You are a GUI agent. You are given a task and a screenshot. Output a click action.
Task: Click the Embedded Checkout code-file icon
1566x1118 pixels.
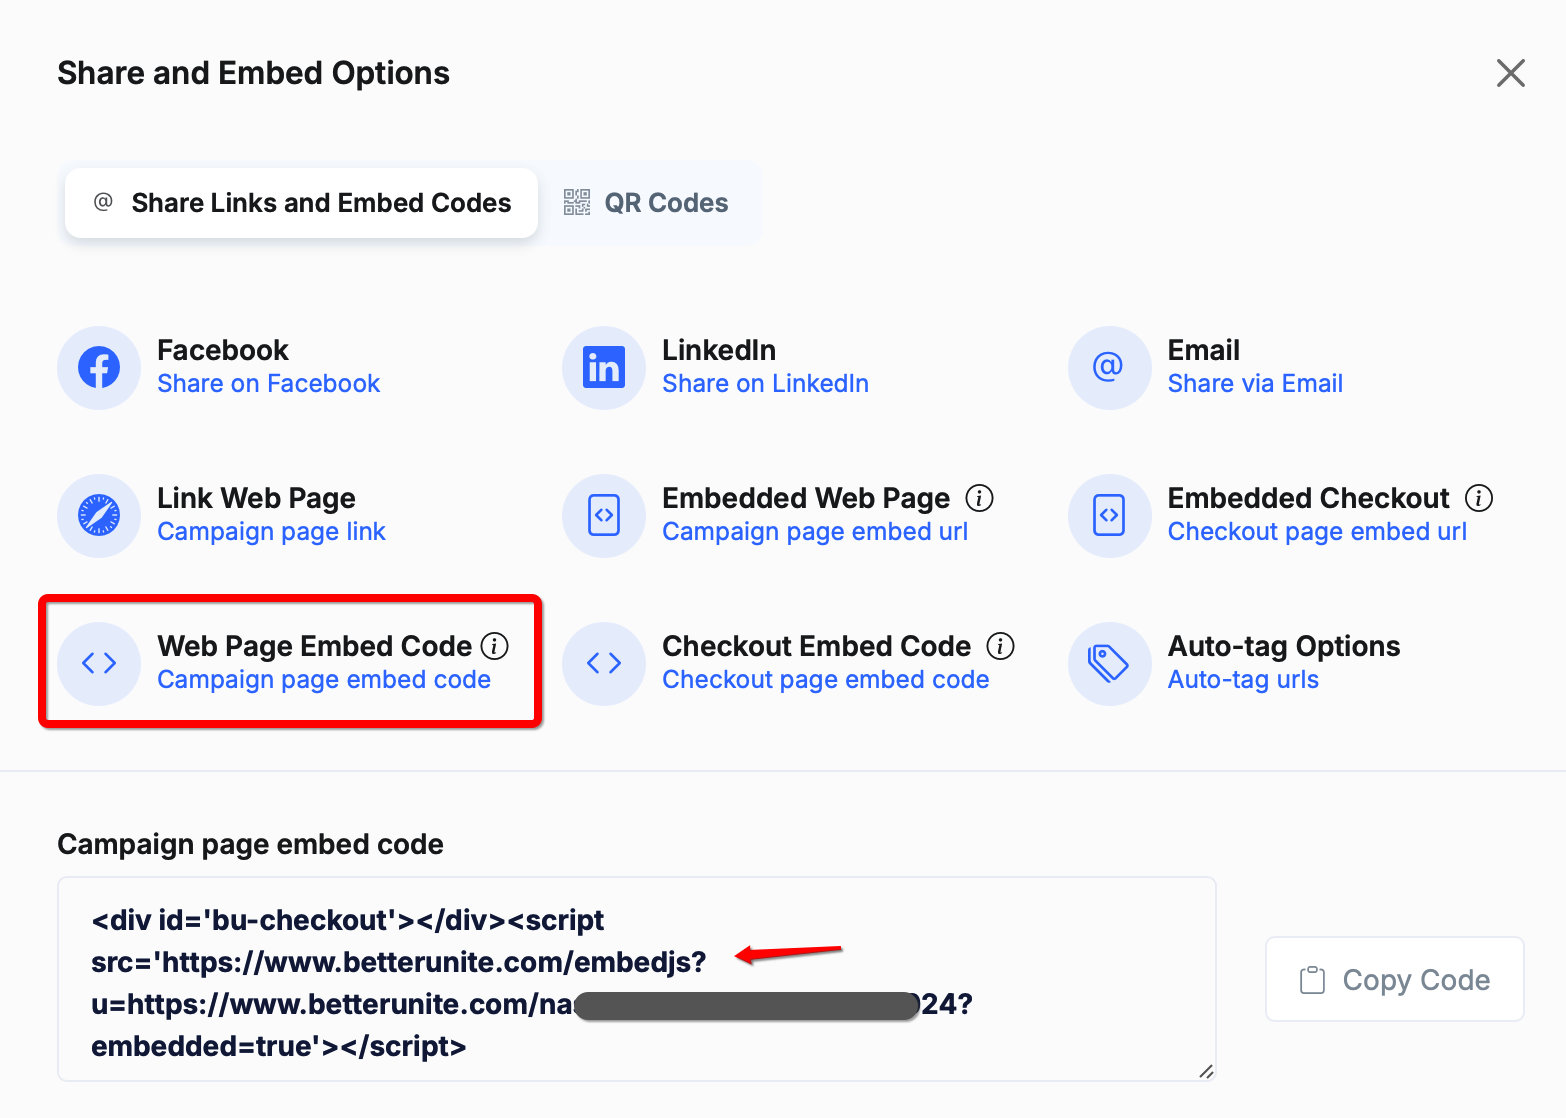click(1109, 515)
